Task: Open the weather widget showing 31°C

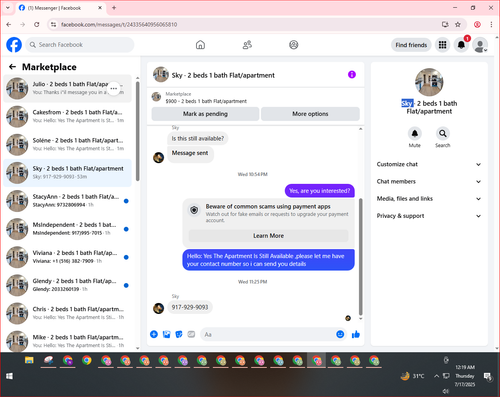Action: 412,376
